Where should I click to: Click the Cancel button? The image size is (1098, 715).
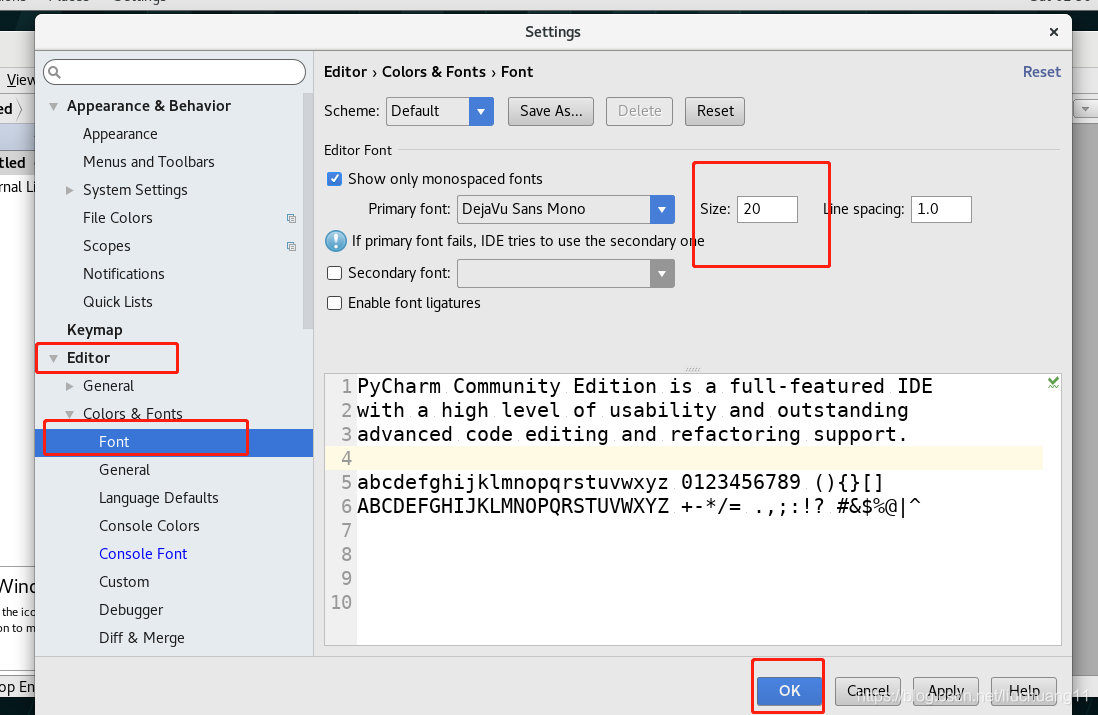click(868, 690)
